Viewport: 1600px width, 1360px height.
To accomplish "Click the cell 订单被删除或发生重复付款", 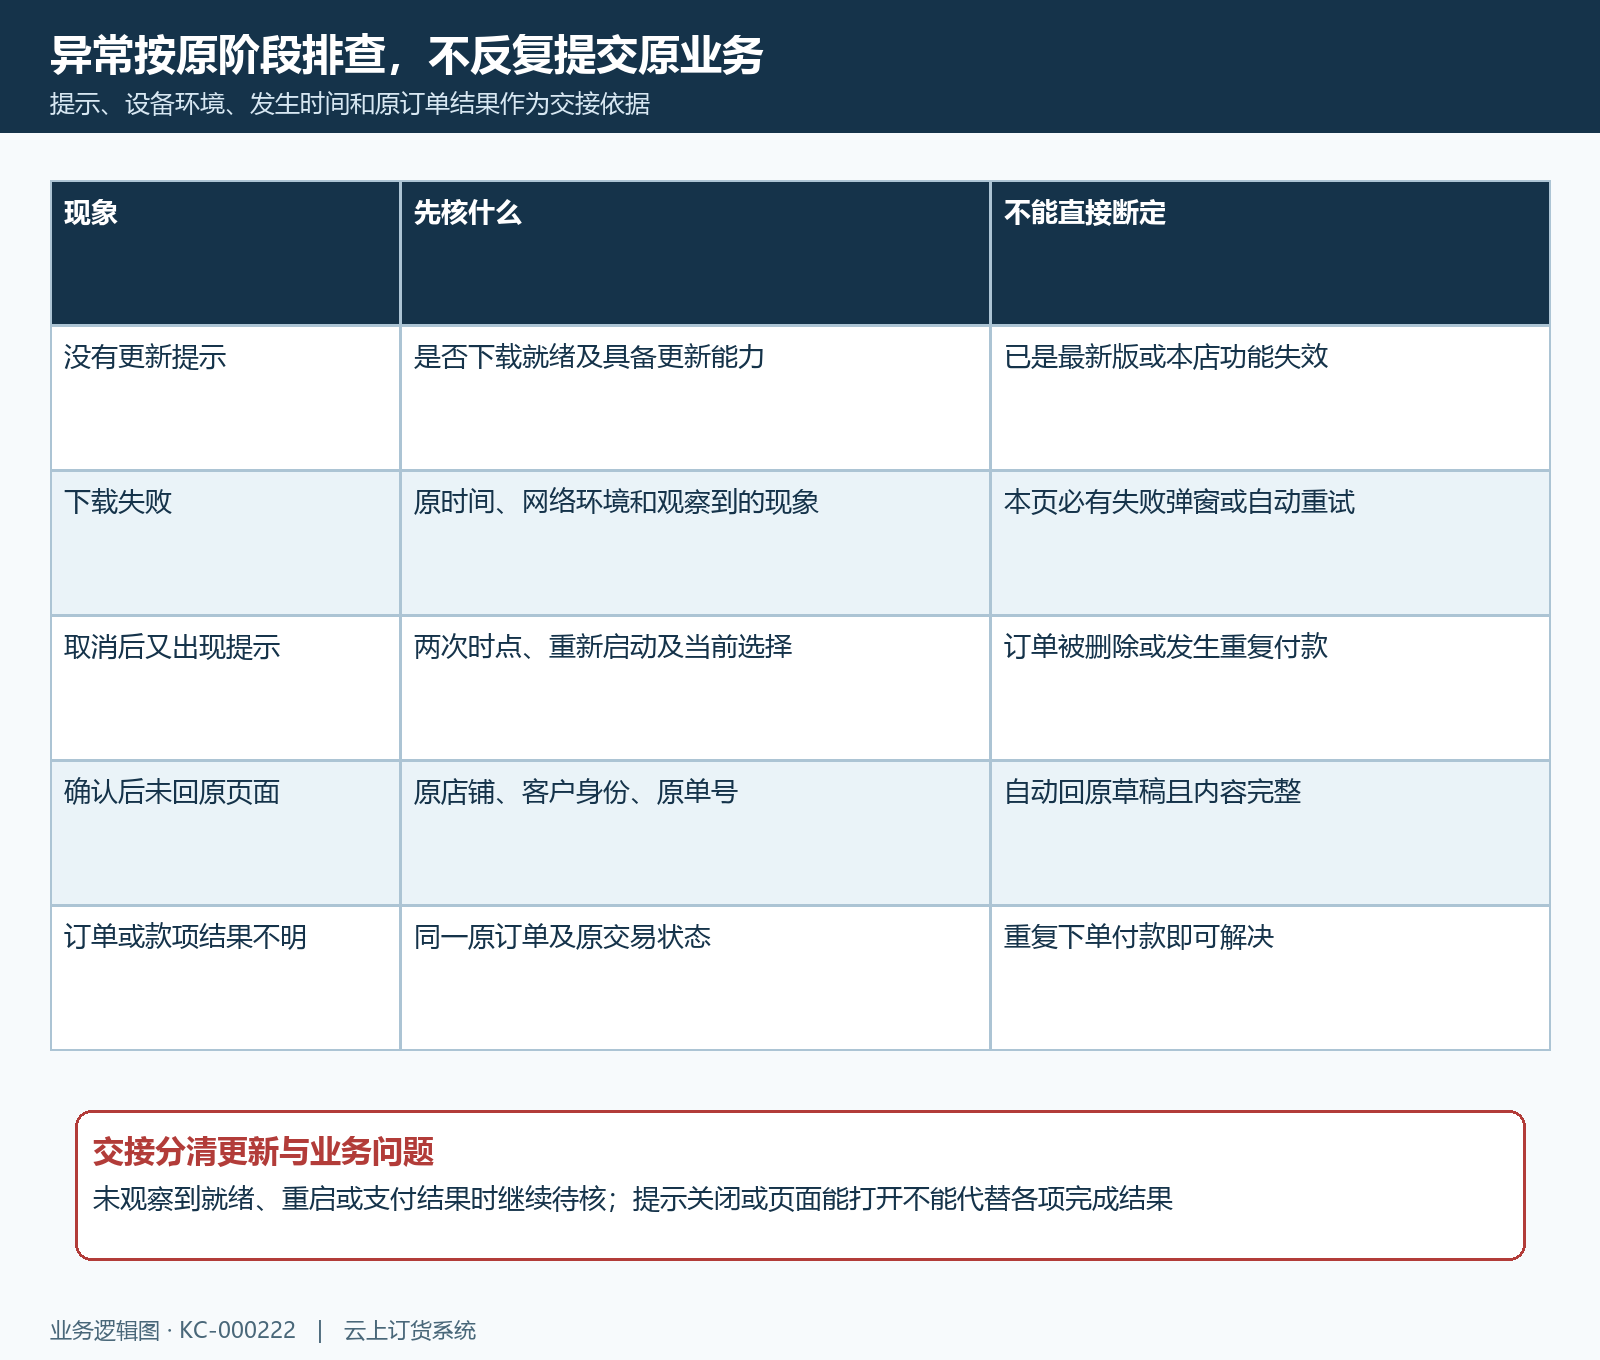I will tap(1270, 688).
